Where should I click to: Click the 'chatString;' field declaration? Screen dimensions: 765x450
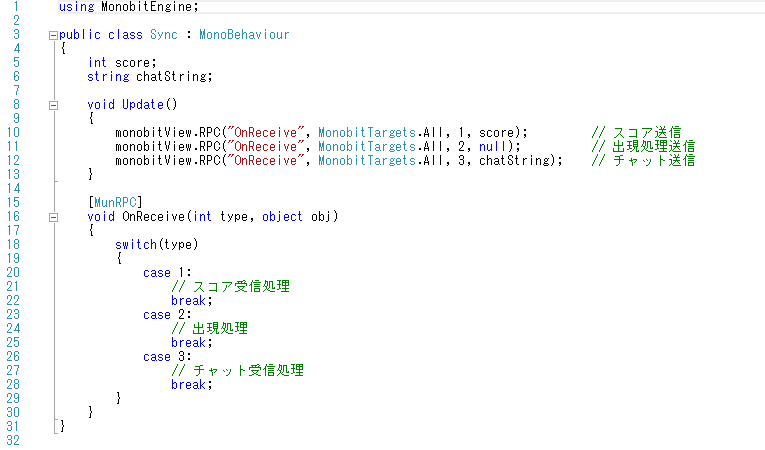[174, 77]
